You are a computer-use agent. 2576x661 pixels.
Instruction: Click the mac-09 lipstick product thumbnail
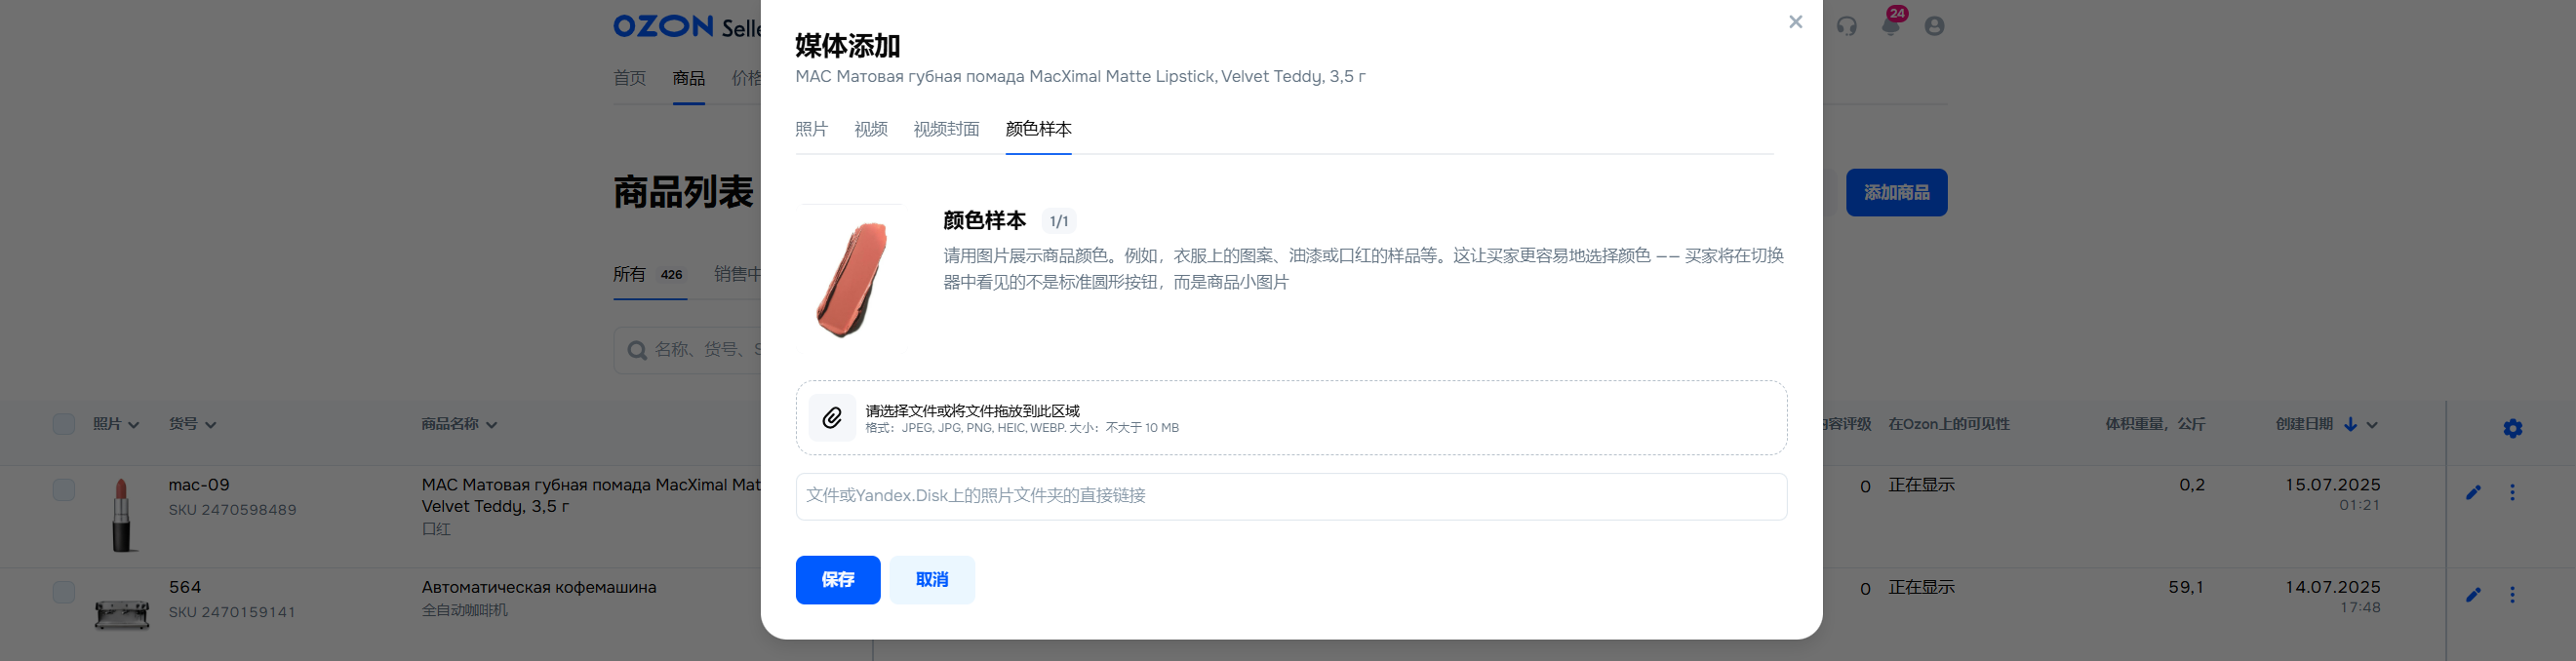pos(122,515)
